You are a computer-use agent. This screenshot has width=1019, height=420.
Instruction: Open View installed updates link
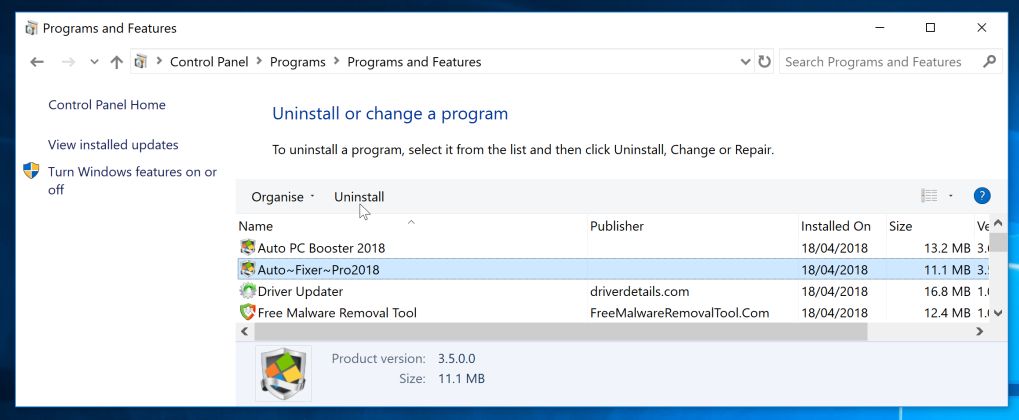point(113,145)
